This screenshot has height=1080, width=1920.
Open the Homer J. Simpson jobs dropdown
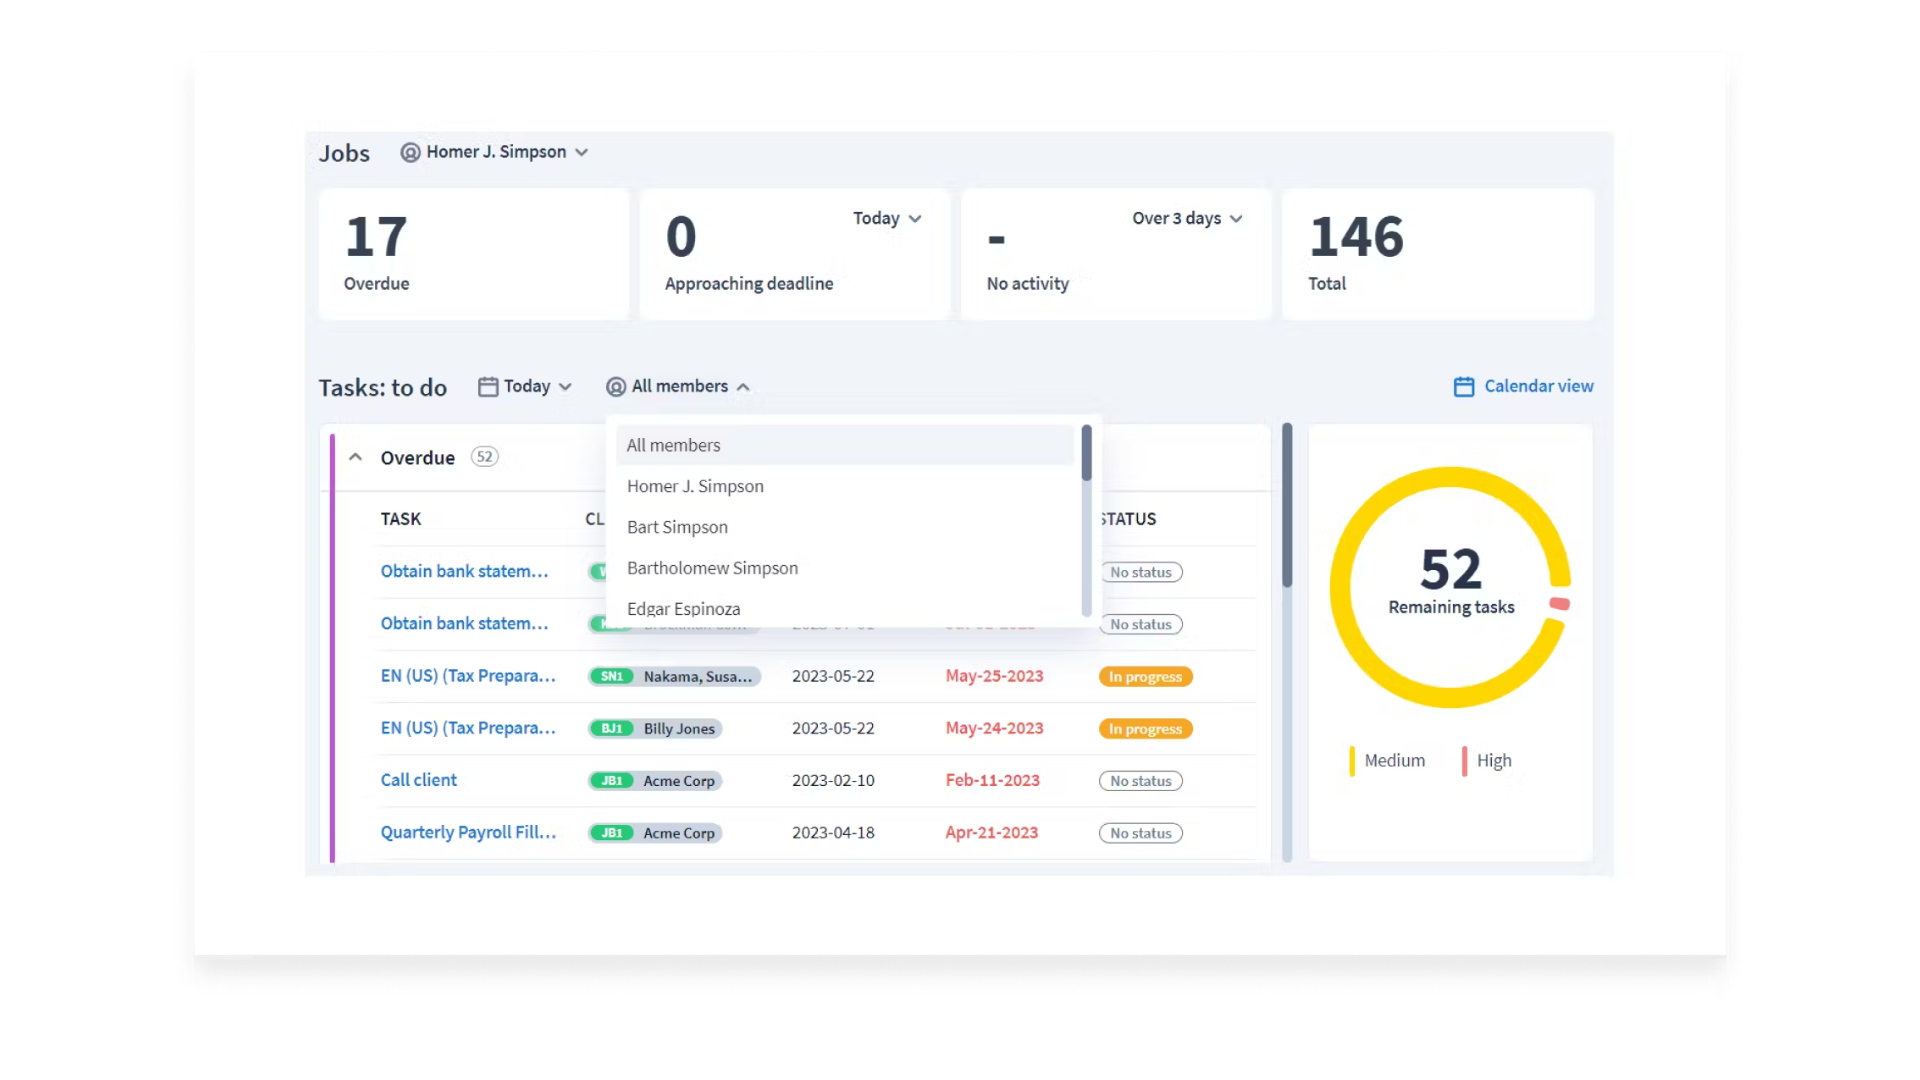(x=495, y=152)
